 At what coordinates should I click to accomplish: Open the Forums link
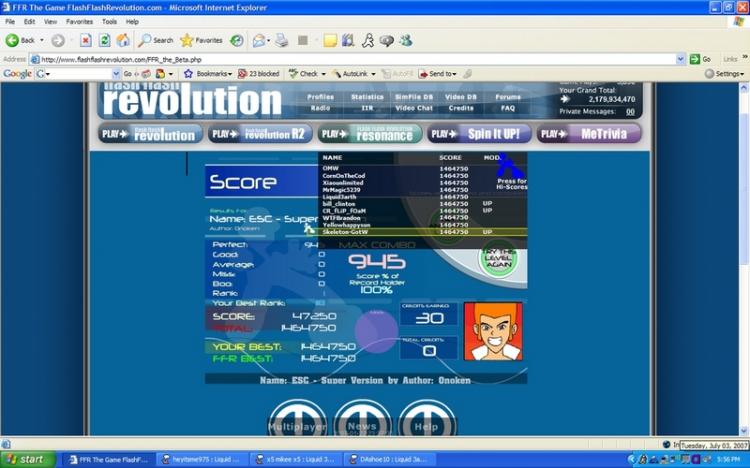(508, 97)
